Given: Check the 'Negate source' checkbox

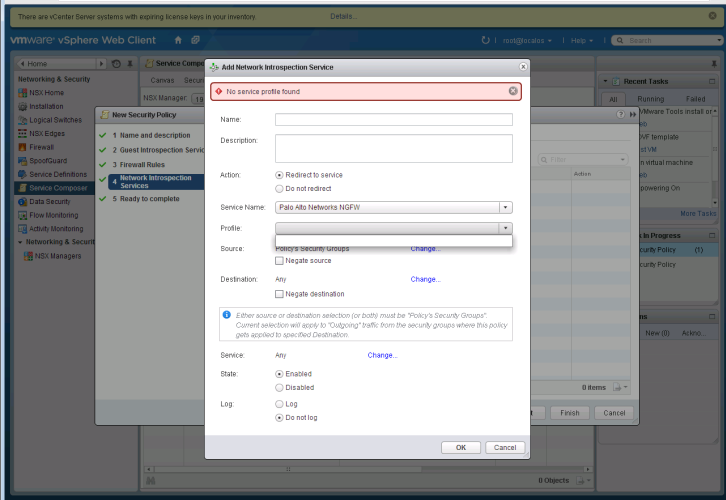Looking at the screenshot, I should [279, 261].
